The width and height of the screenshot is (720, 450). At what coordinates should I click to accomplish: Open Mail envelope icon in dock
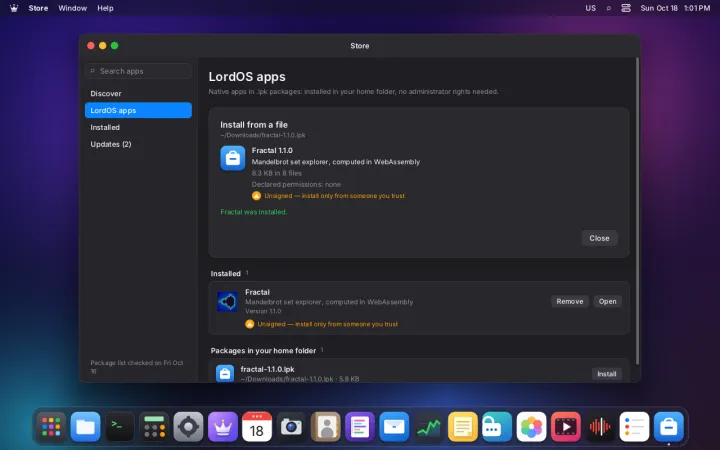tap(394, 427)
